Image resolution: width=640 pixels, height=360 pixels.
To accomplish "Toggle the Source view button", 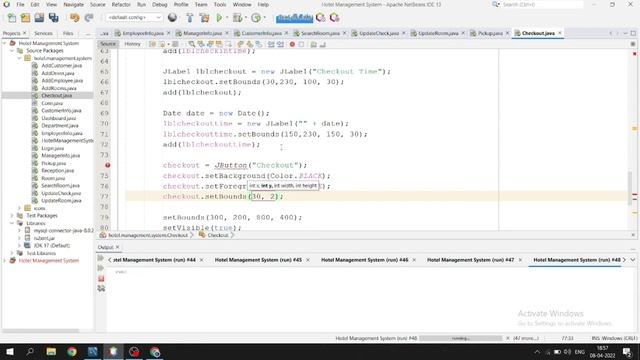I will (108, 44).
